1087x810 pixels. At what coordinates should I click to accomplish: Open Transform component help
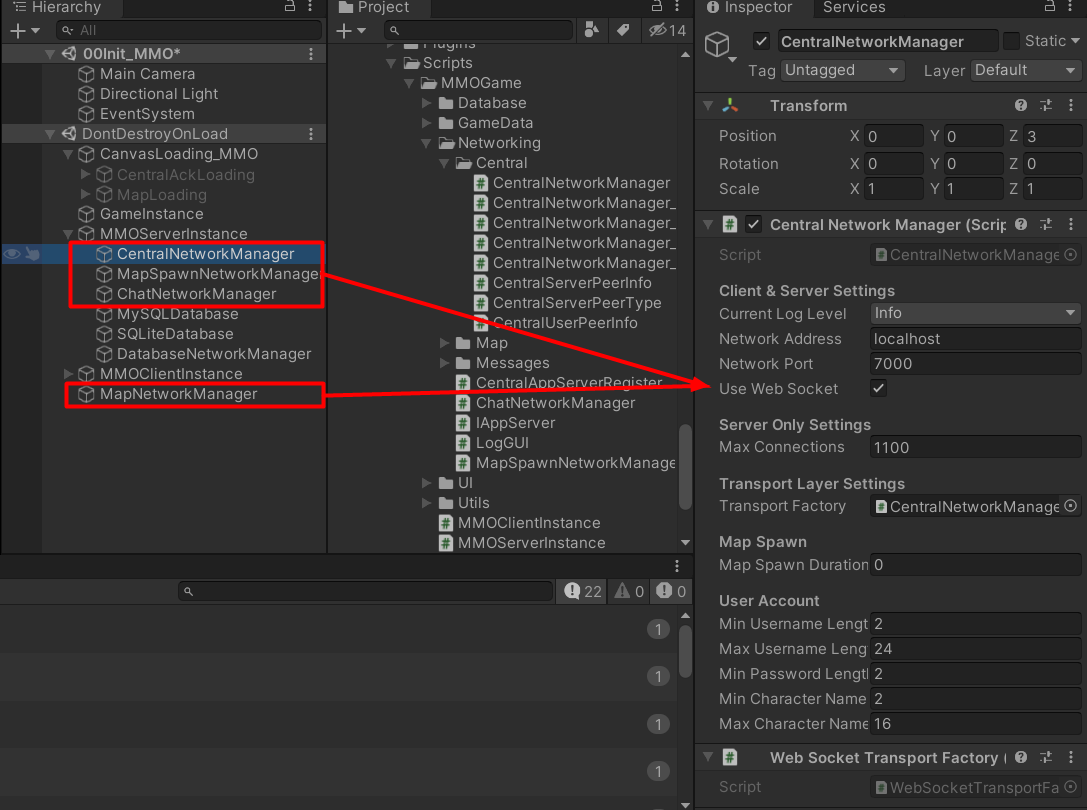click(1020, 105)
